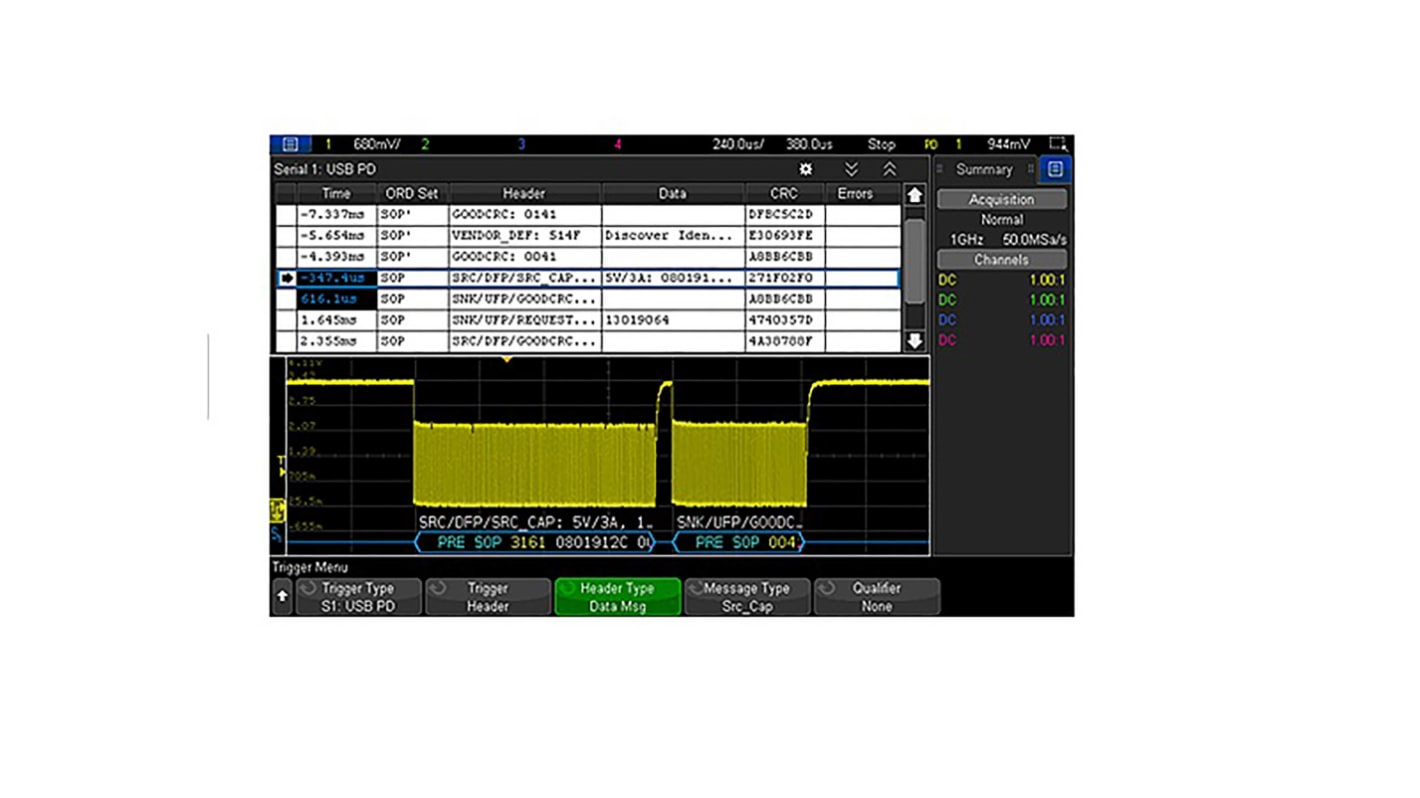Screen dimensions: 1420x798
Task: Click the blue channel 3 DC entry
Action: pos(1001,320)
